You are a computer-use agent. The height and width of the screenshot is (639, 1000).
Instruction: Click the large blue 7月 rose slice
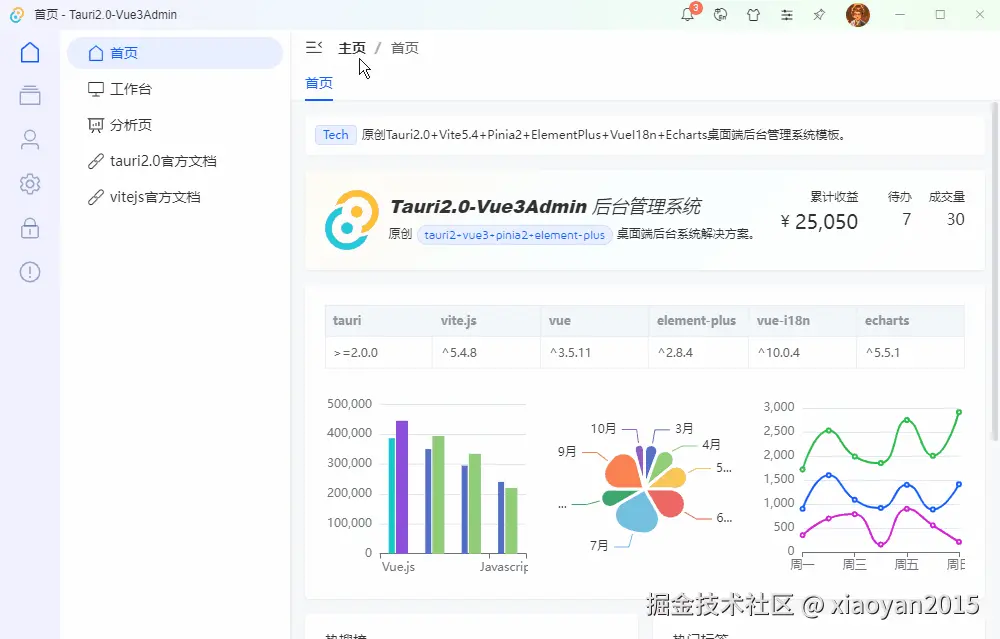636,512
